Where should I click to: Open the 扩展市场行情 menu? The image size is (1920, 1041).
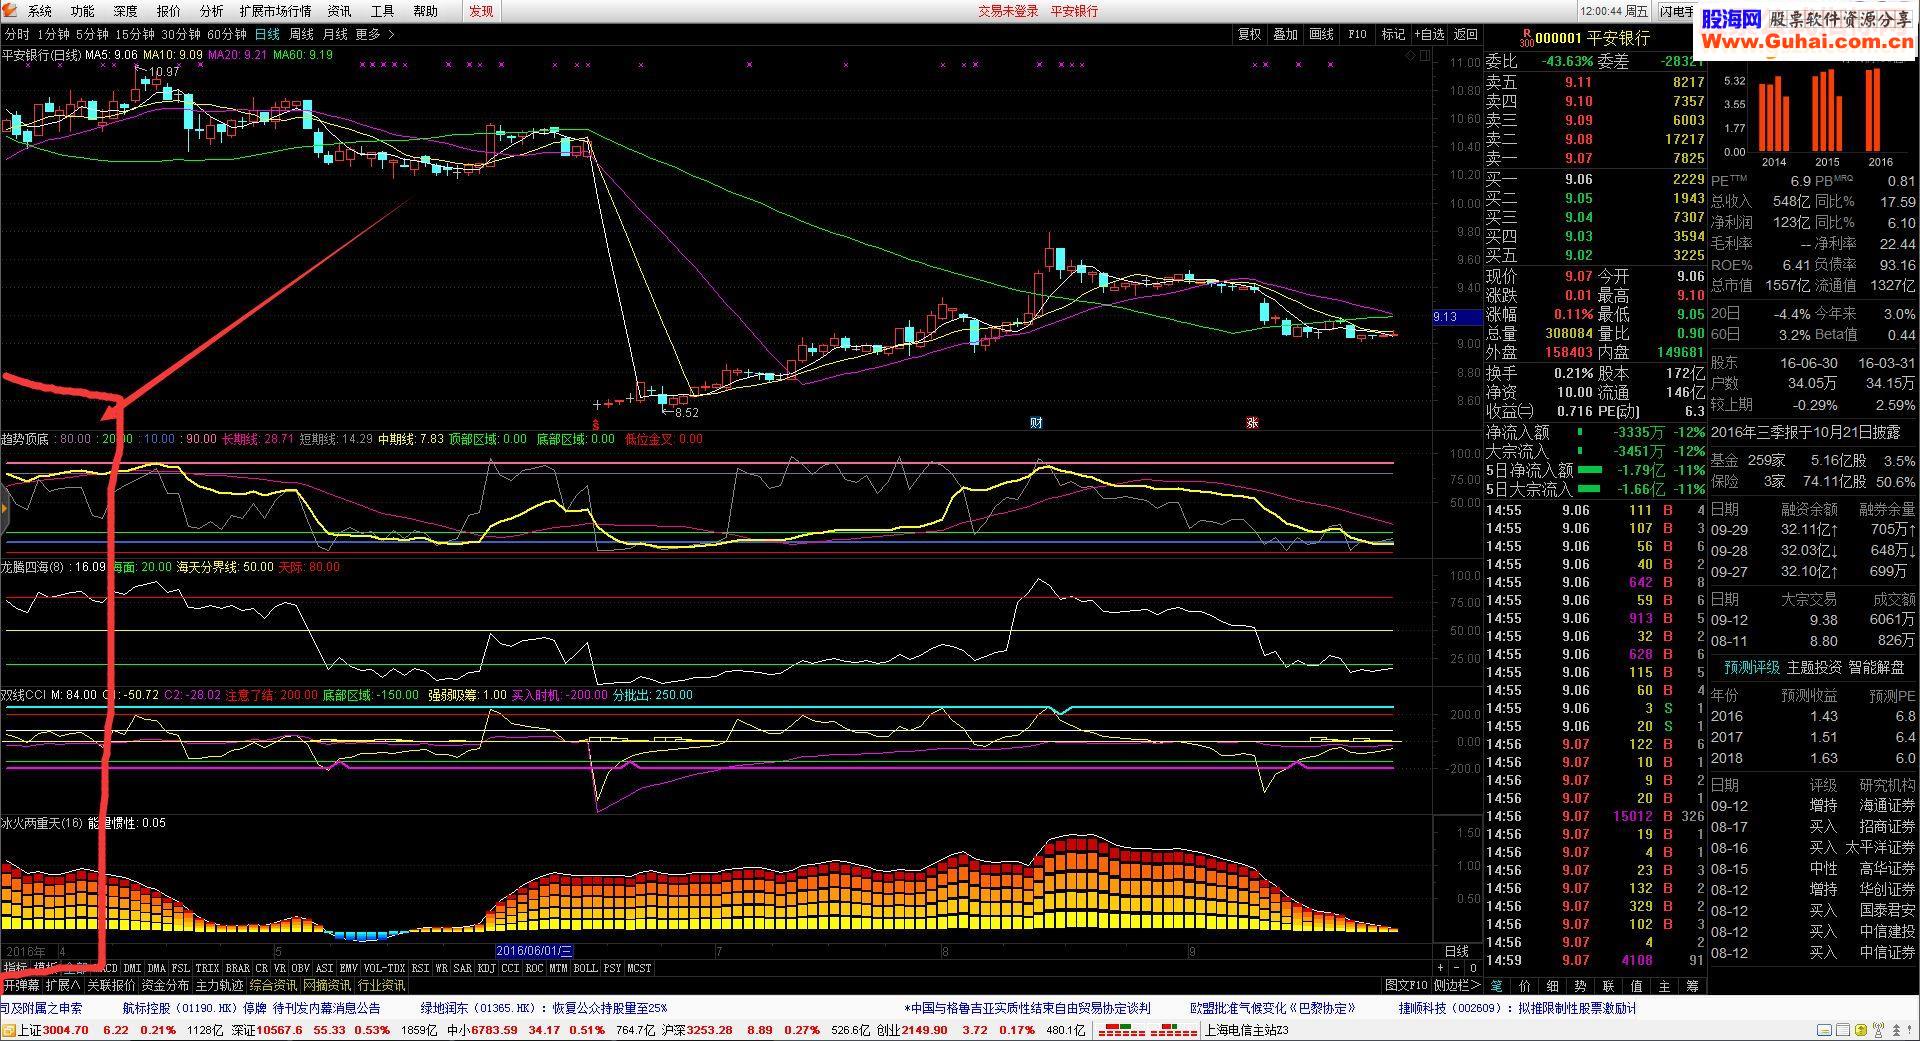[x=275, y=11]
